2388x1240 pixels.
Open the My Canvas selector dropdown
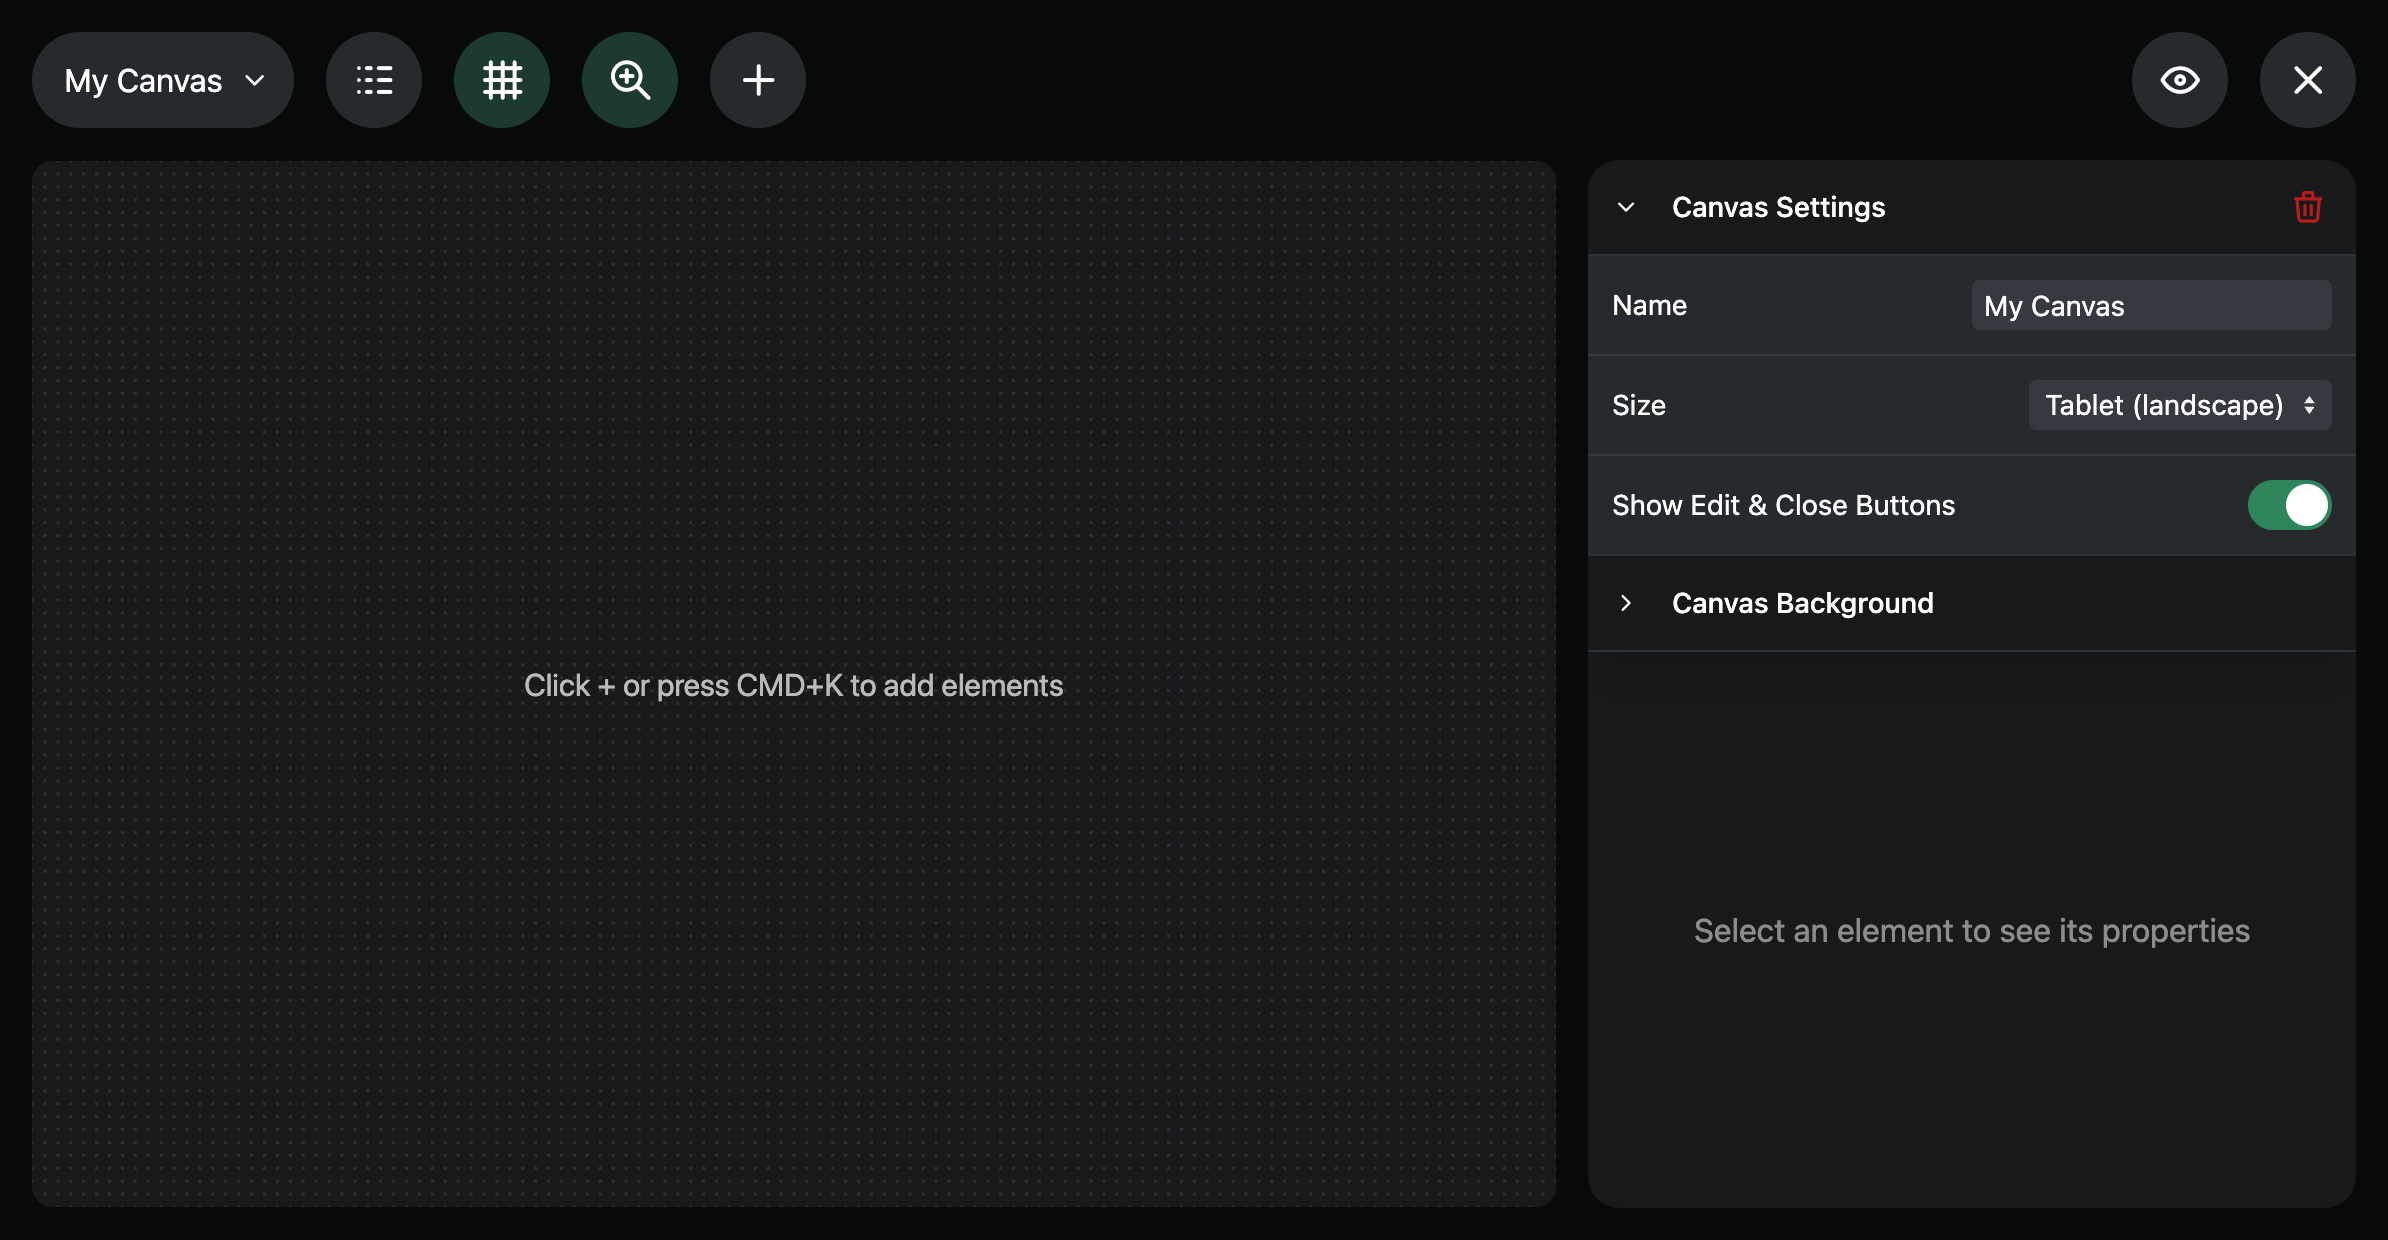(x=163, y=80)
